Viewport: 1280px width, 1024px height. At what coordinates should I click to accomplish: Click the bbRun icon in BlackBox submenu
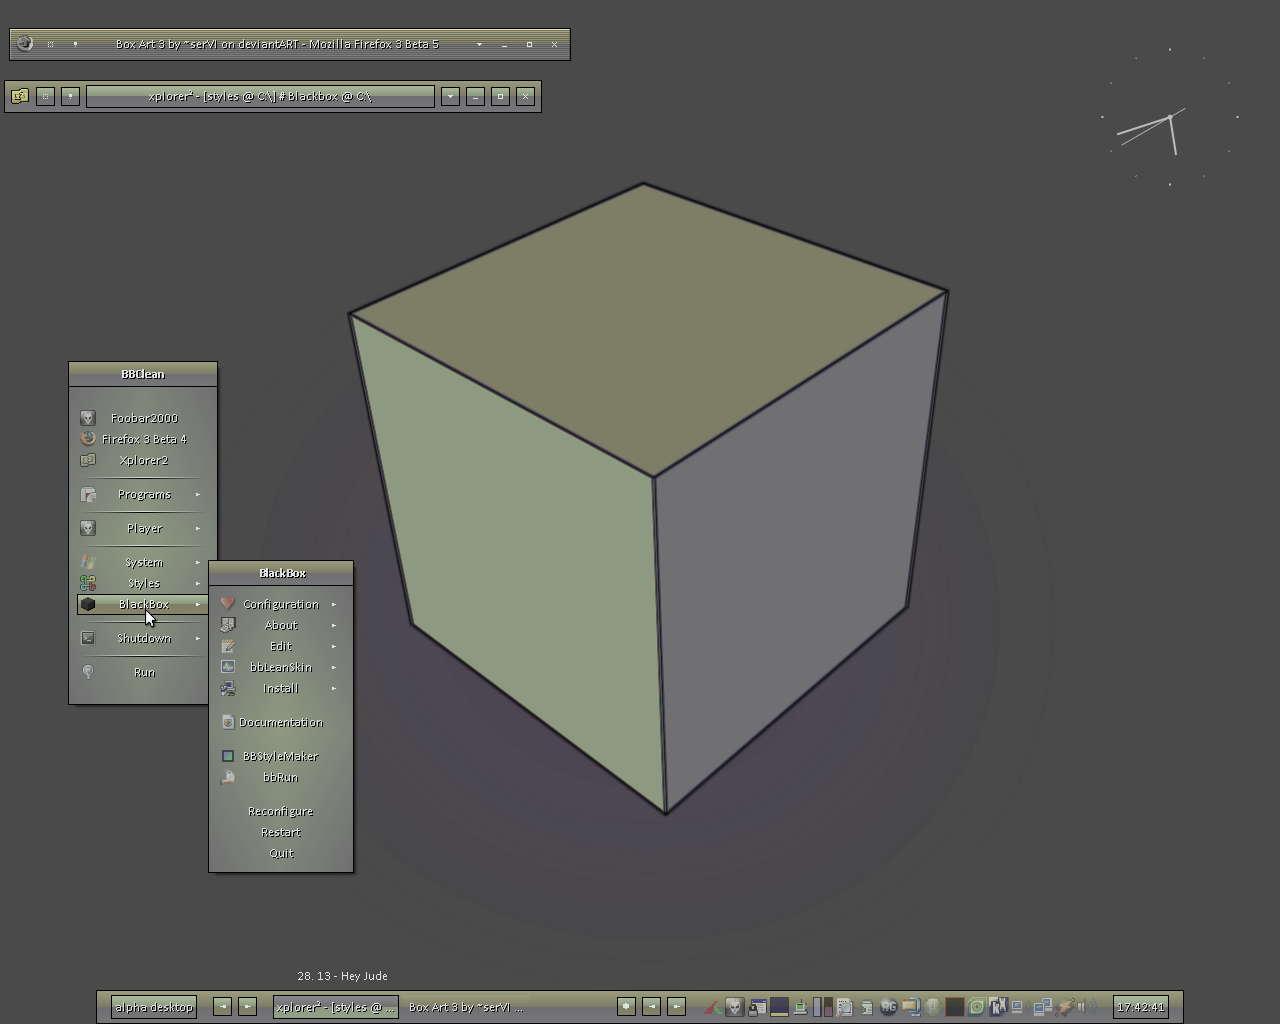click(x=228, y=777)
